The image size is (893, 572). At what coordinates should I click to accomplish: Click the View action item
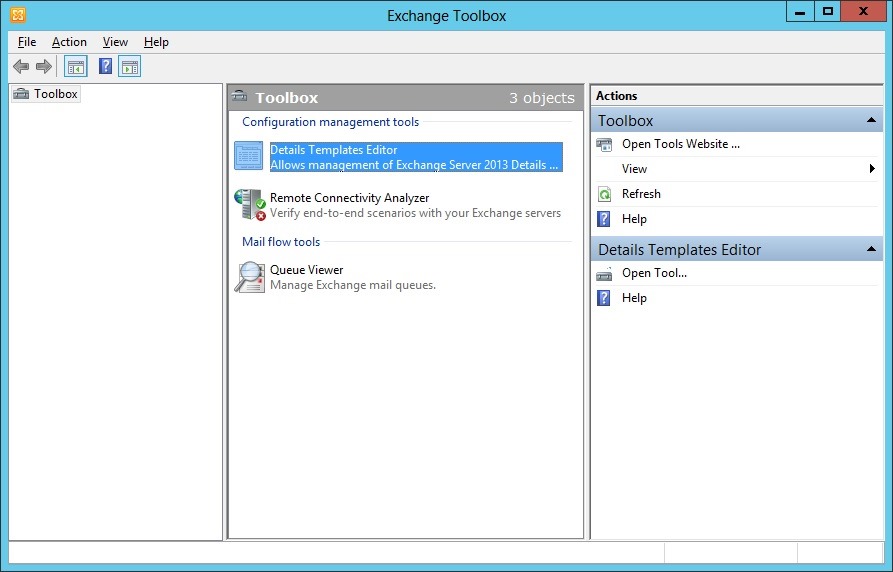coord(634,169)
